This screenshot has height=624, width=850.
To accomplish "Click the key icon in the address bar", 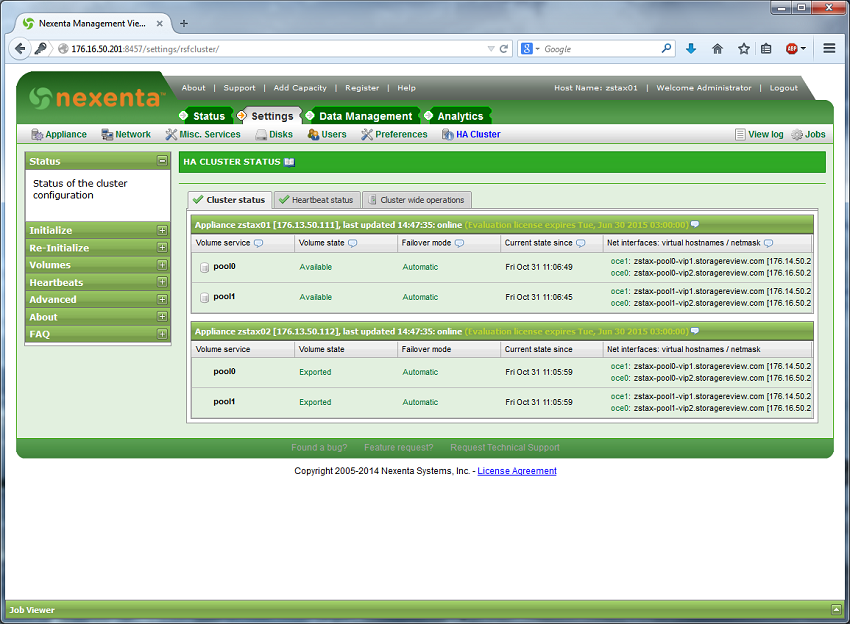I will (40, 49).
